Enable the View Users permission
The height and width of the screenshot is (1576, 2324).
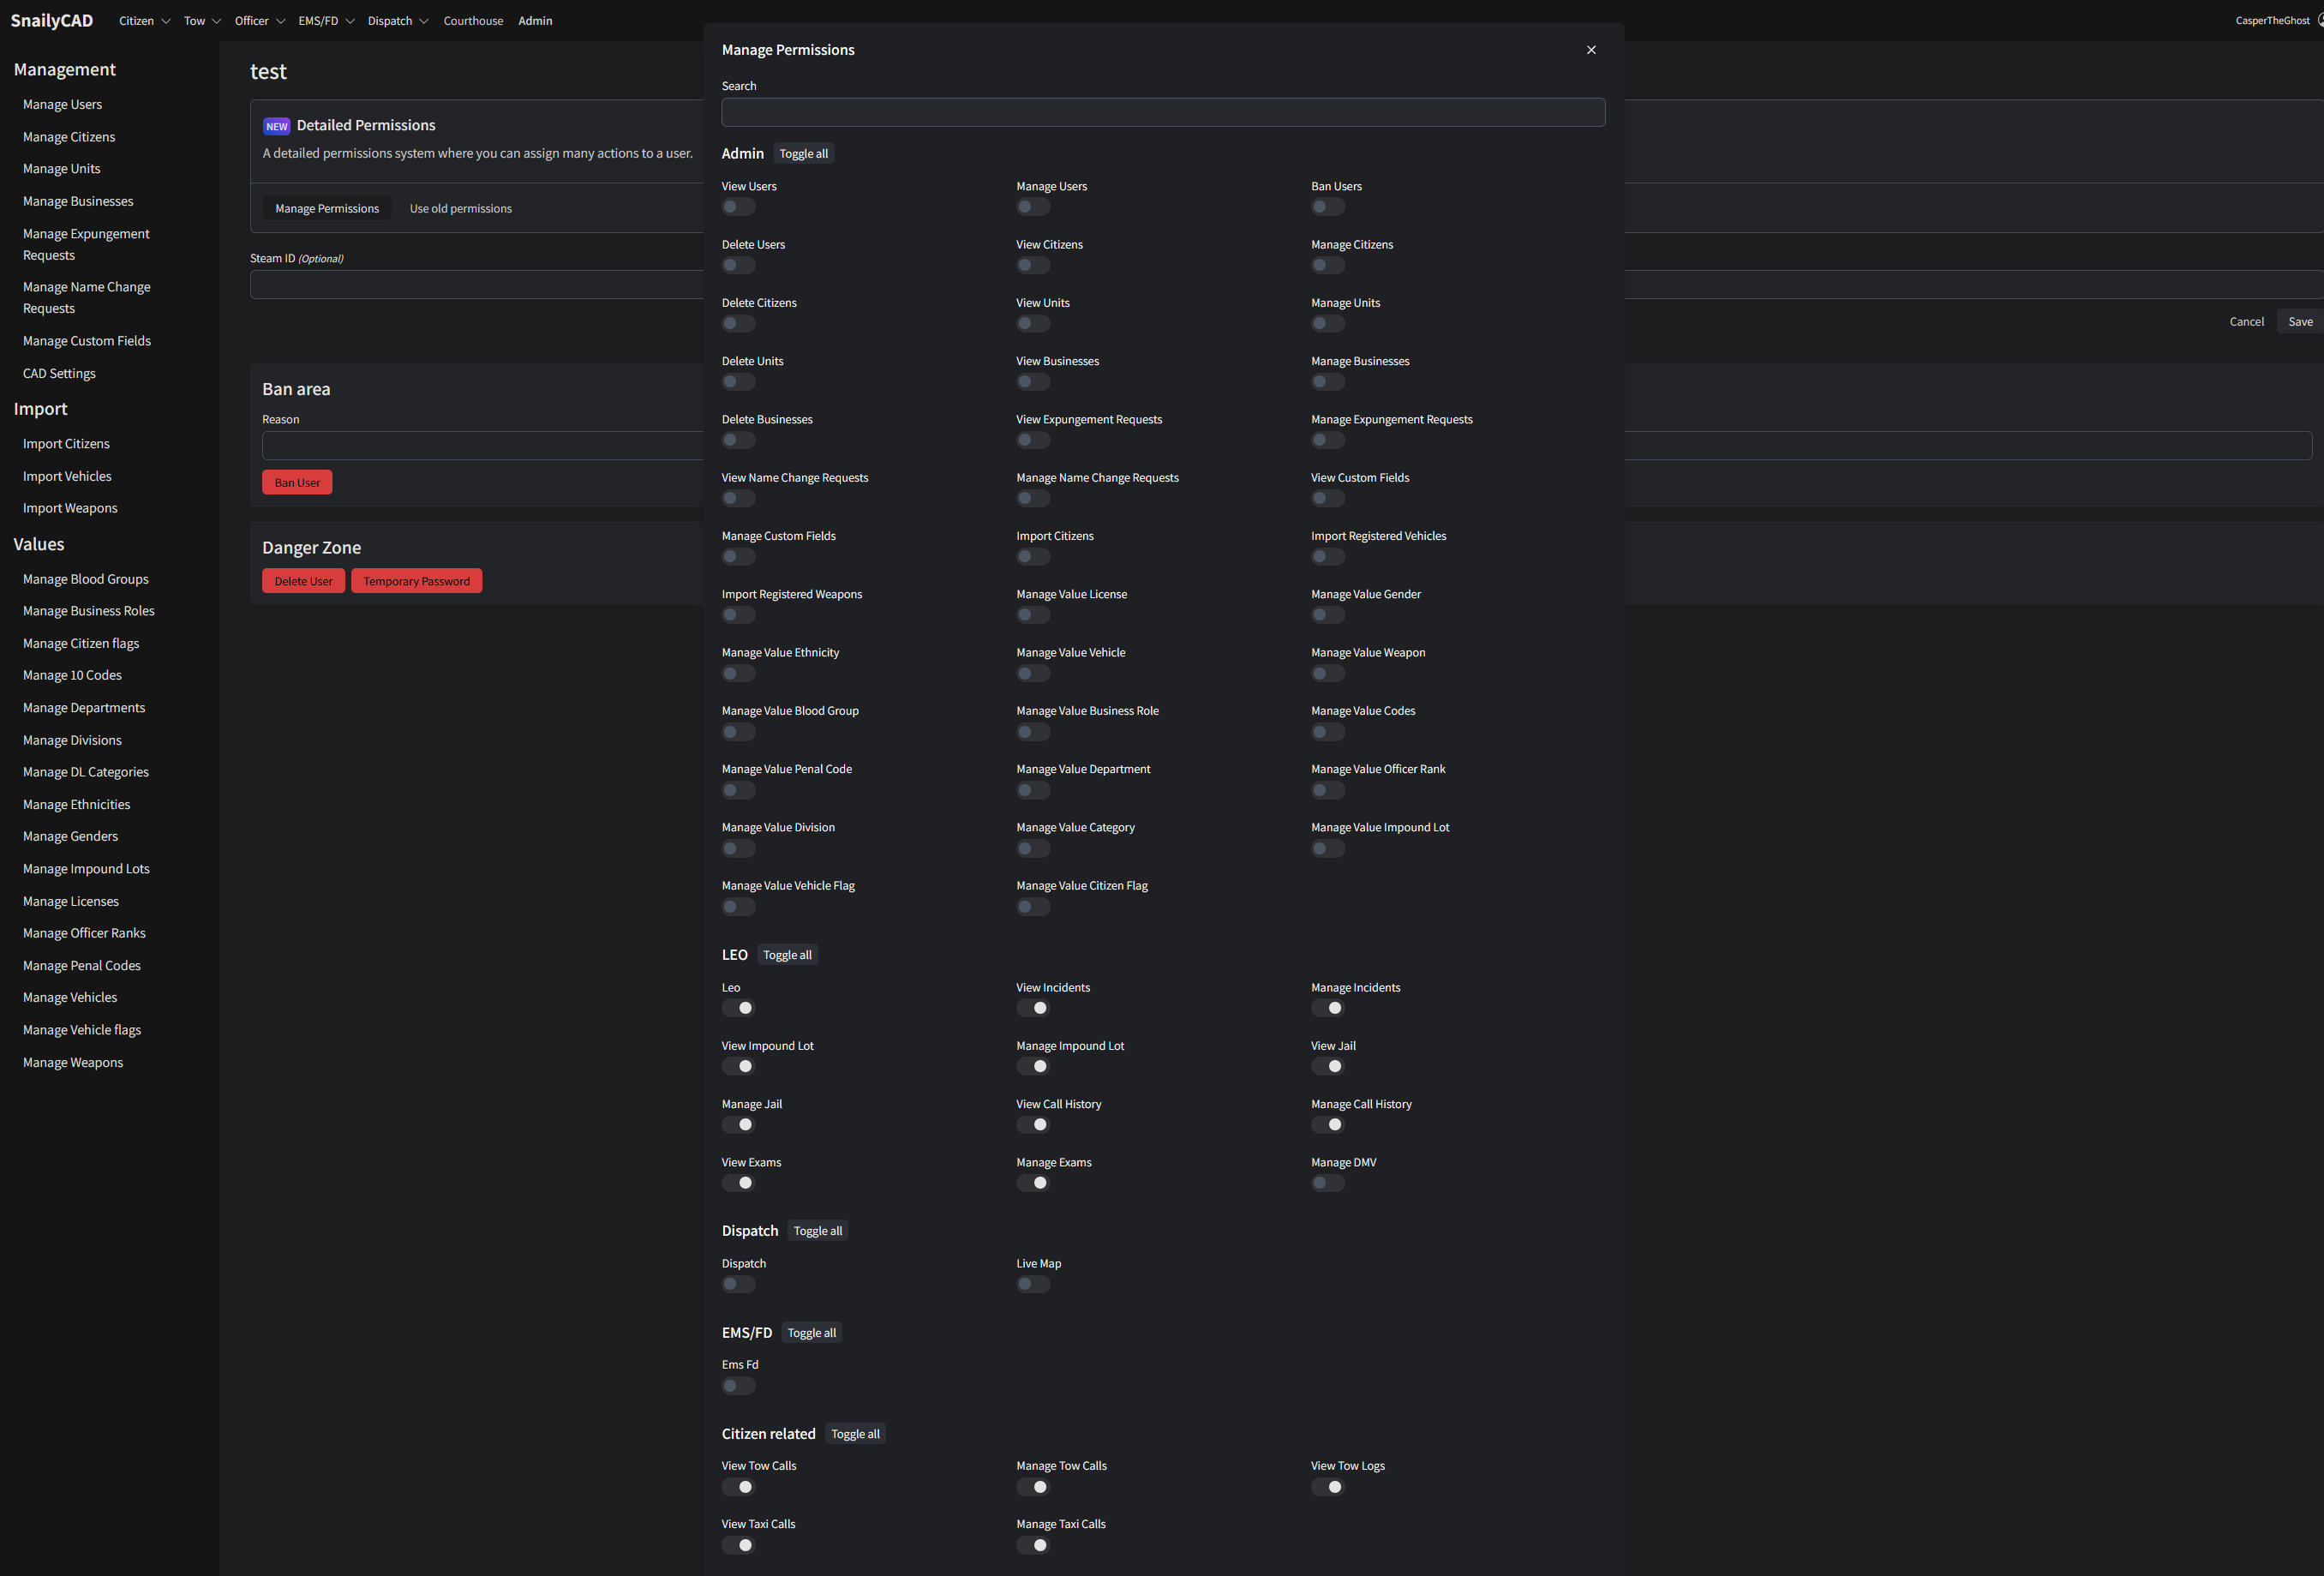pos(738,206)
